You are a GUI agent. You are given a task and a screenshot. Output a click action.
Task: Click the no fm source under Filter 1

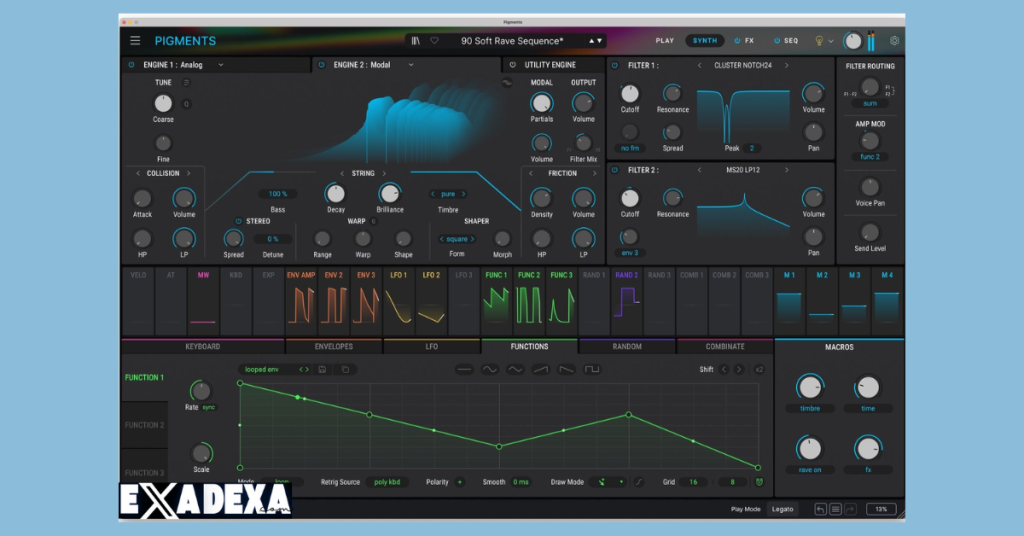pyautogui.click(x=630, y=148)
